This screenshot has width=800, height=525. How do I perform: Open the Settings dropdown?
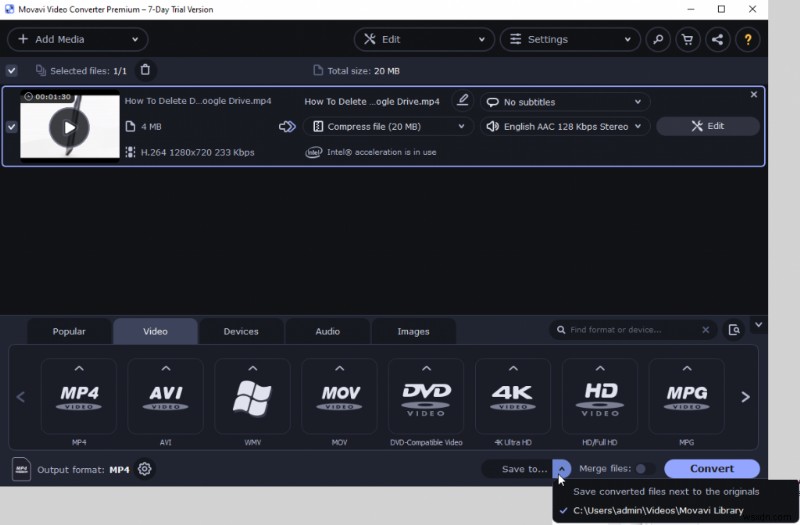pyautogui.click(x=570, y=39)
